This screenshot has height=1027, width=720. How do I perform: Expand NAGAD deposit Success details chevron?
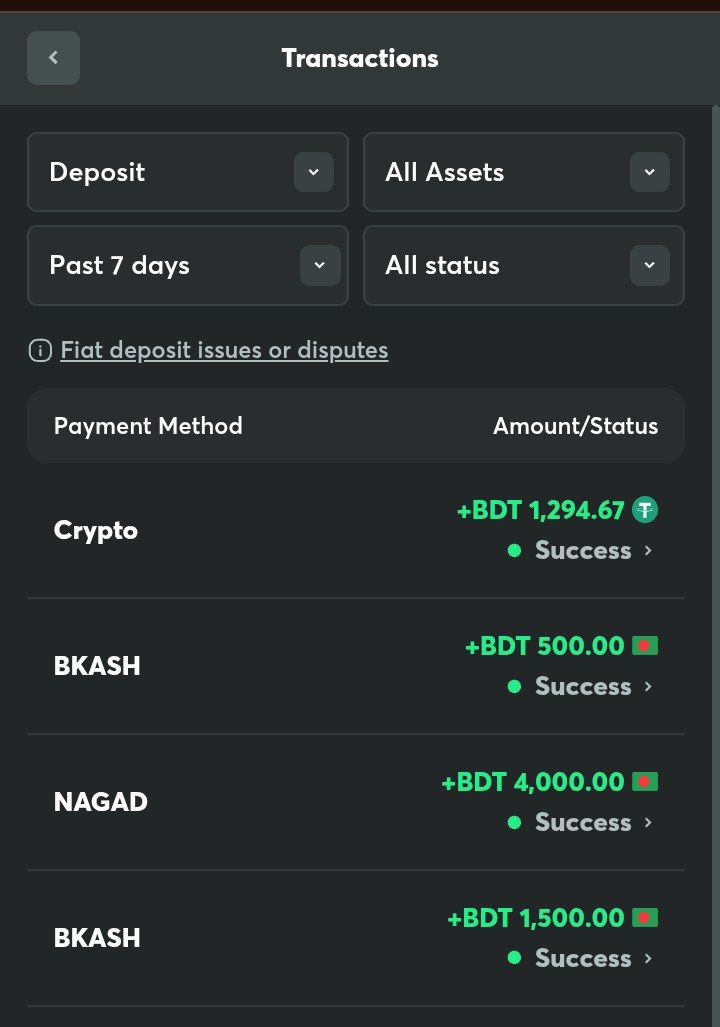(649, 823)
